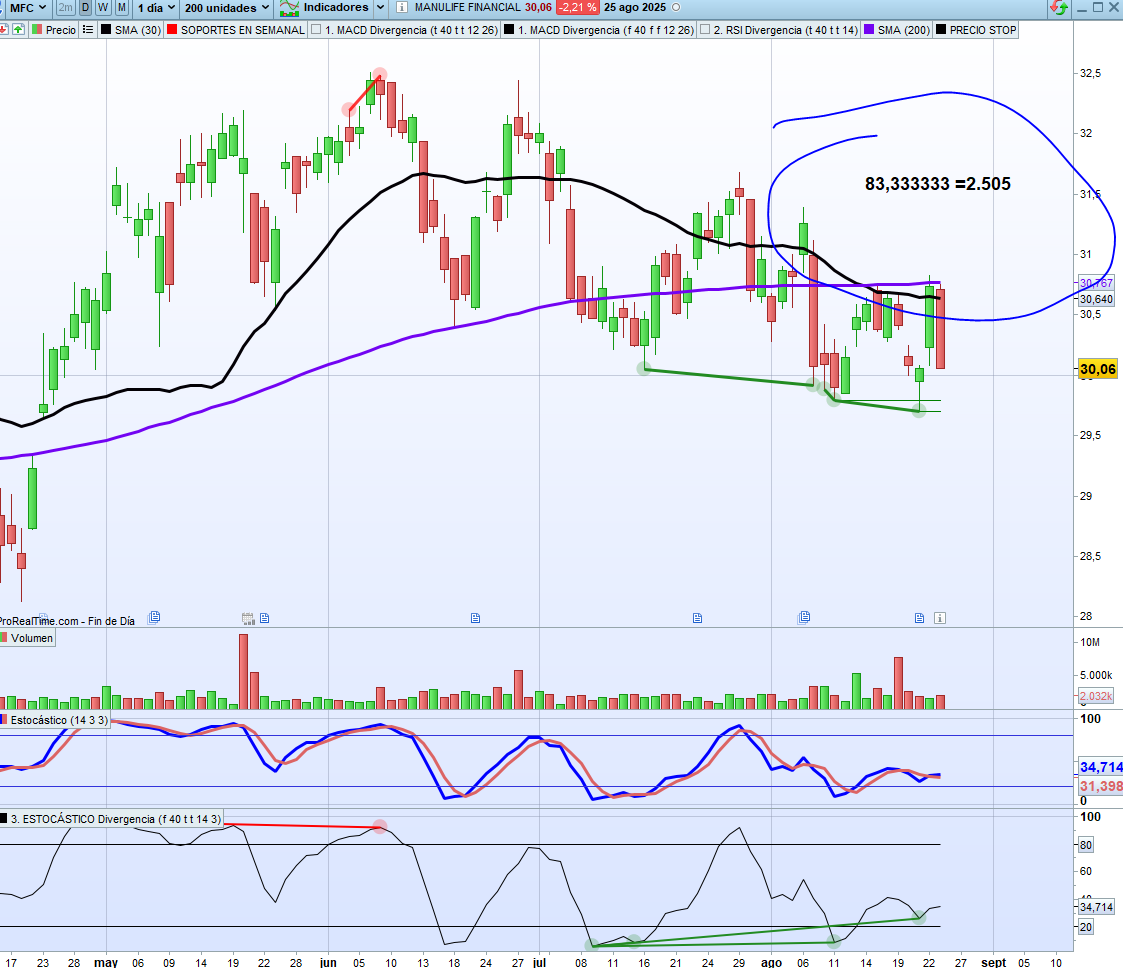This screenshot has height=968, width=1123.
Task: Click the SMA (200) indicator label
Action: (904, 30)
